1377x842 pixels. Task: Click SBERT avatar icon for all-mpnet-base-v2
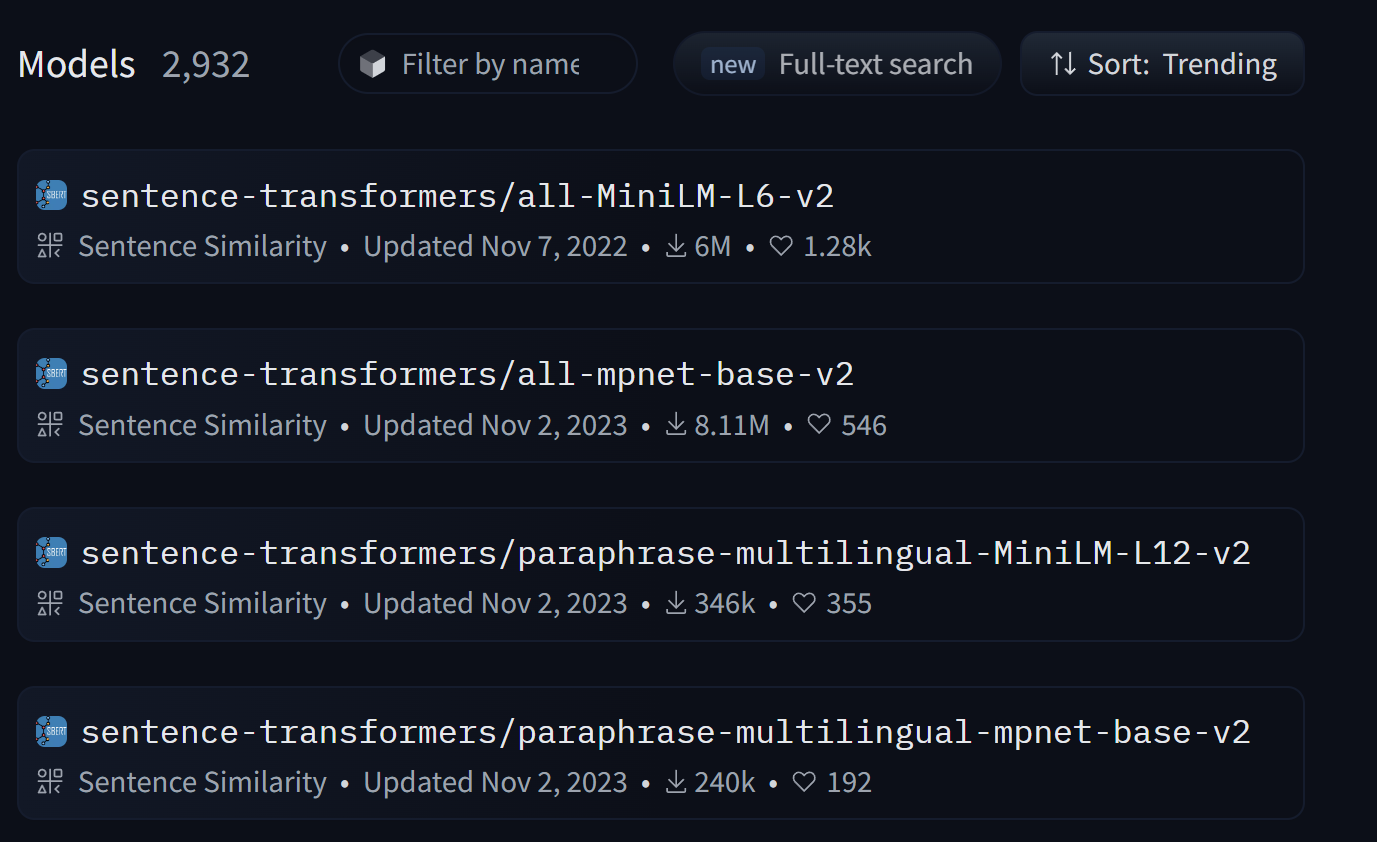click(51, 374)
